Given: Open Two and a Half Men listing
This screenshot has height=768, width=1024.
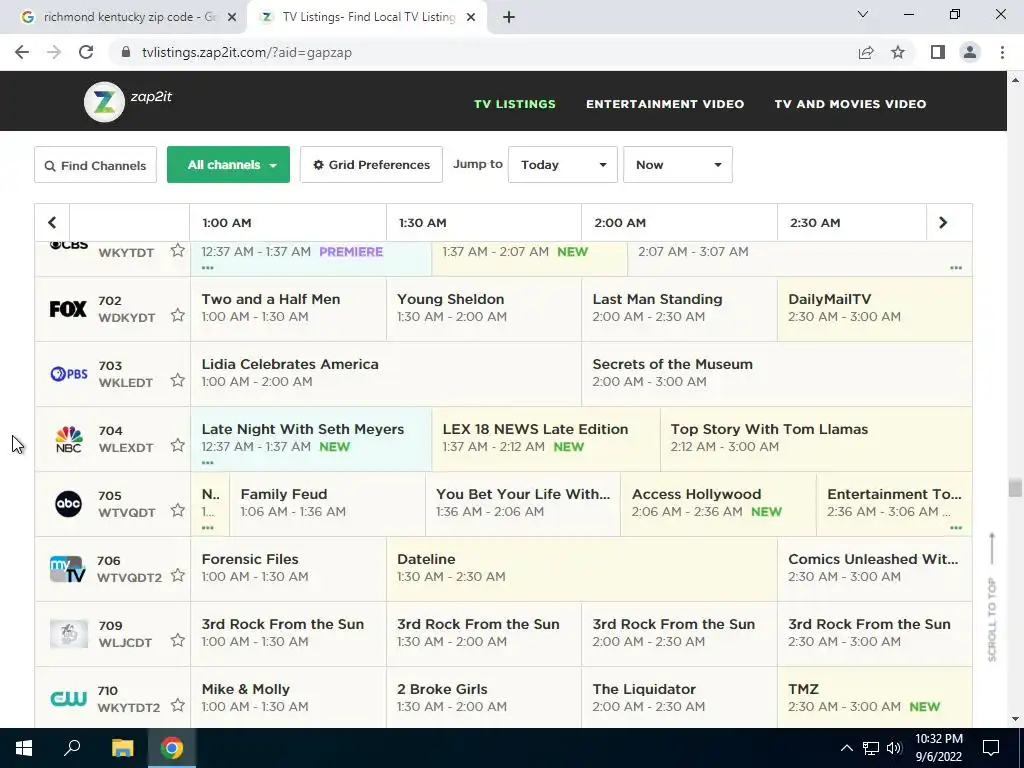Looking at the screenshot, I should point(288,308).
